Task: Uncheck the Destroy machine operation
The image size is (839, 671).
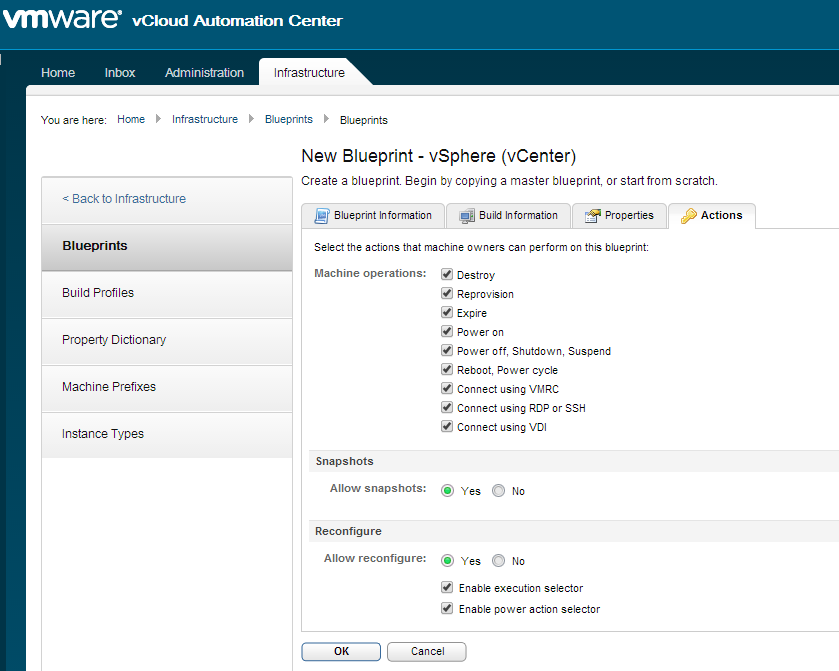Action: pyautogui.click(x=447, y=275)
